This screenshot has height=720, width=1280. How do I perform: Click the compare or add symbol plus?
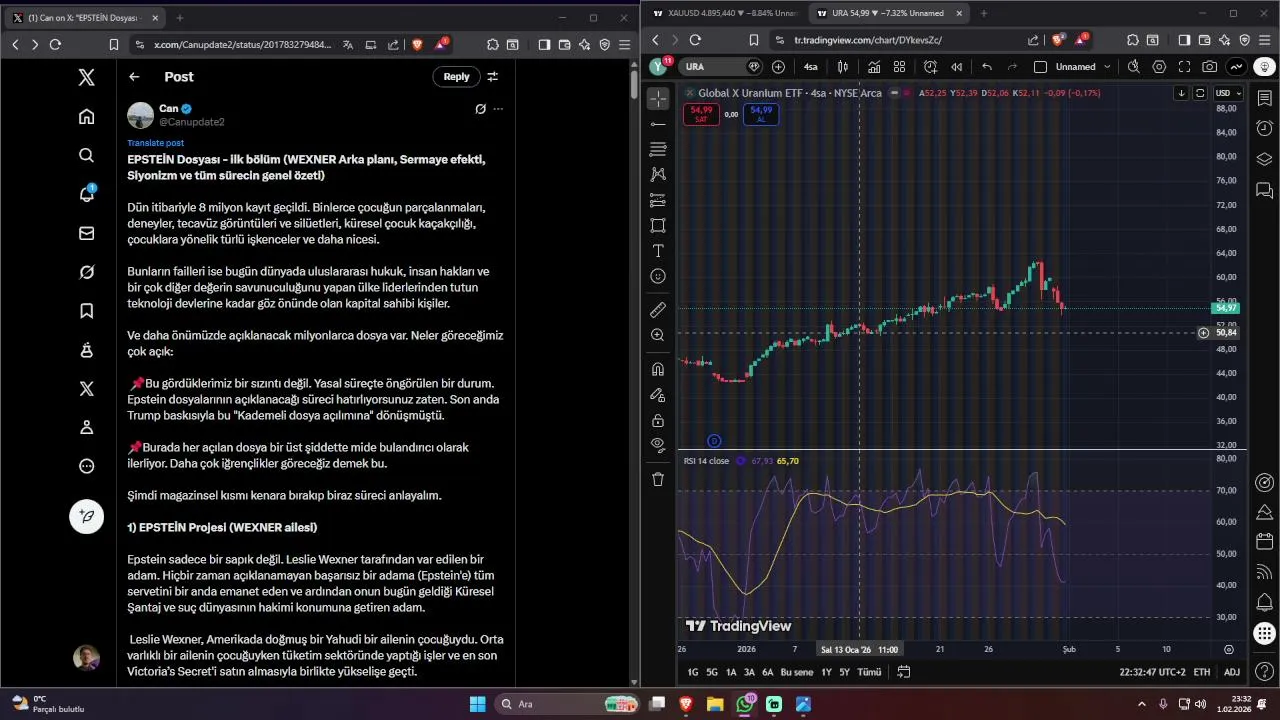tap(779, 67)
